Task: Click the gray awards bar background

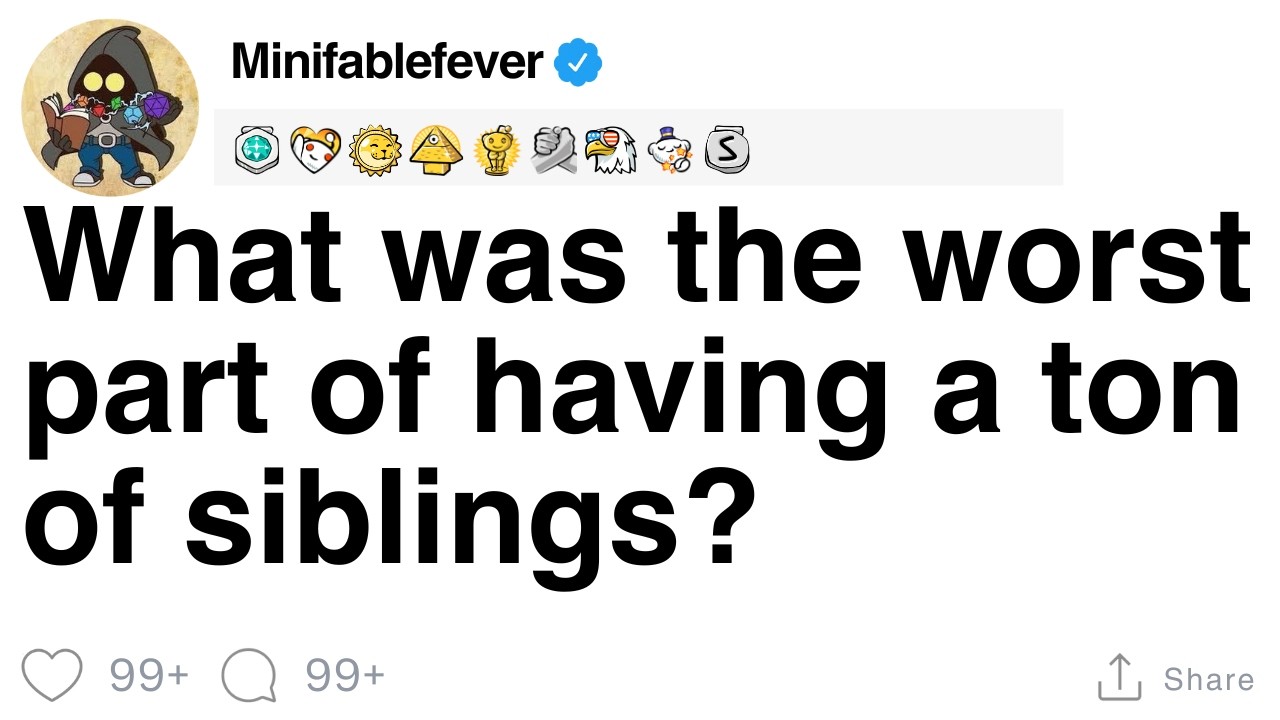Action: [900, 148]
